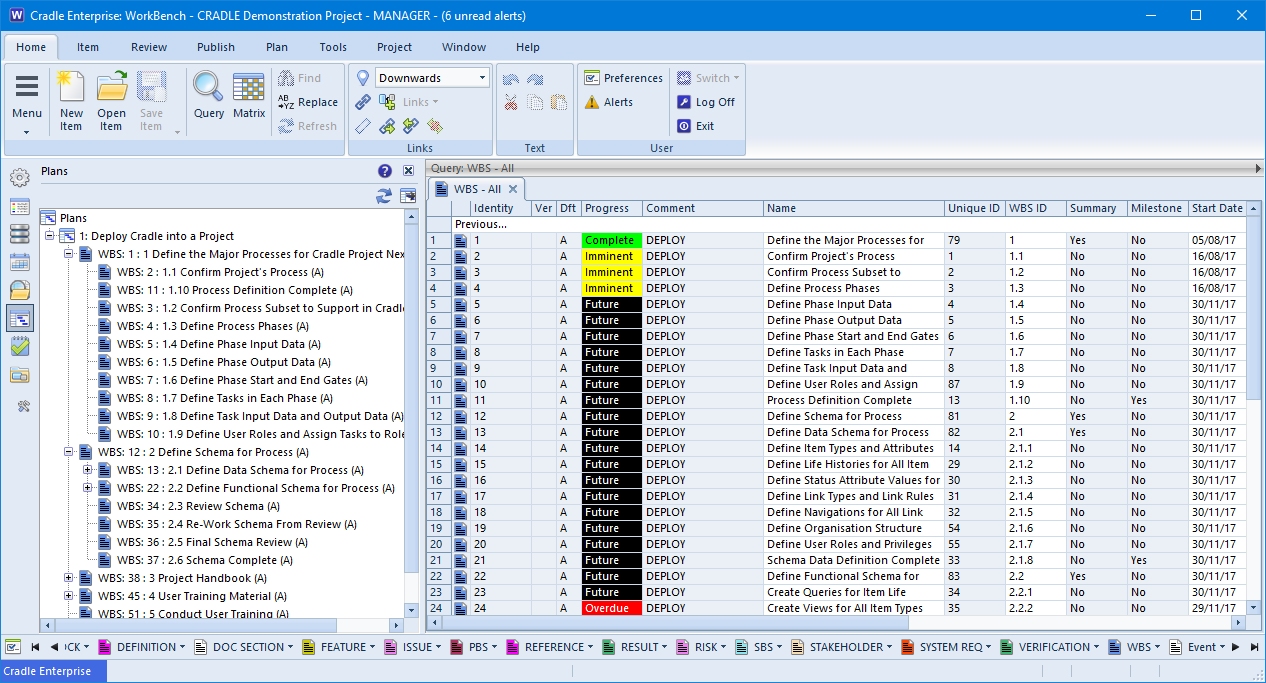Click the sidebar settings gear icon
The width and height of the screenshot is (1266, 683).
[20, 179]
